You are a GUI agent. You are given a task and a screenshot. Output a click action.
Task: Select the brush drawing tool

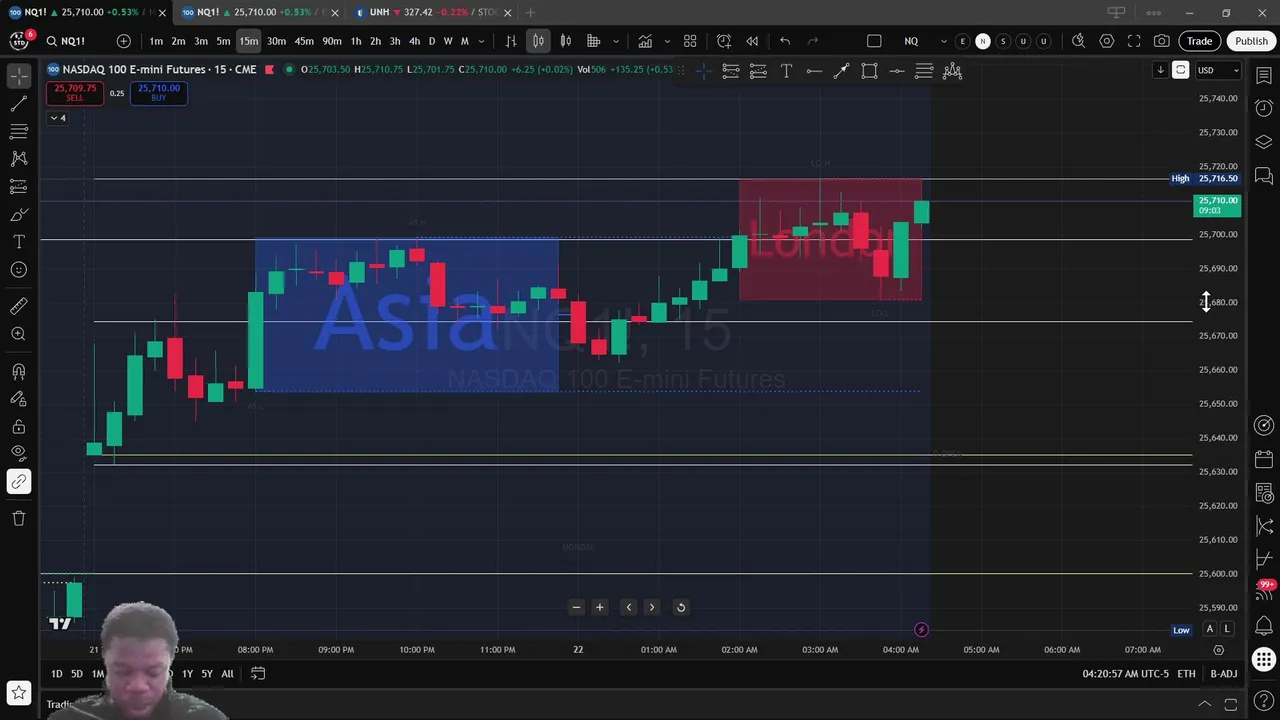pos(18,215)
